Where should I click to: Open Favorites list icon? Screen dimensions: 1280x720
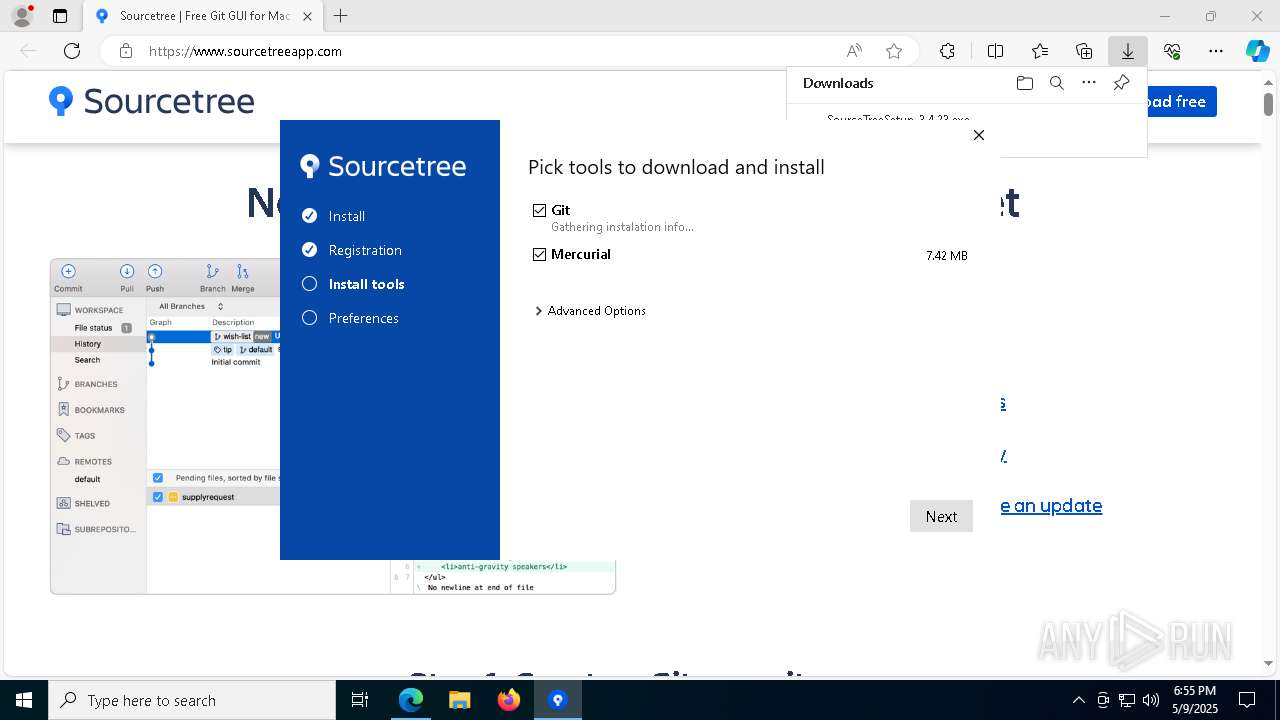pos(1040,51)
